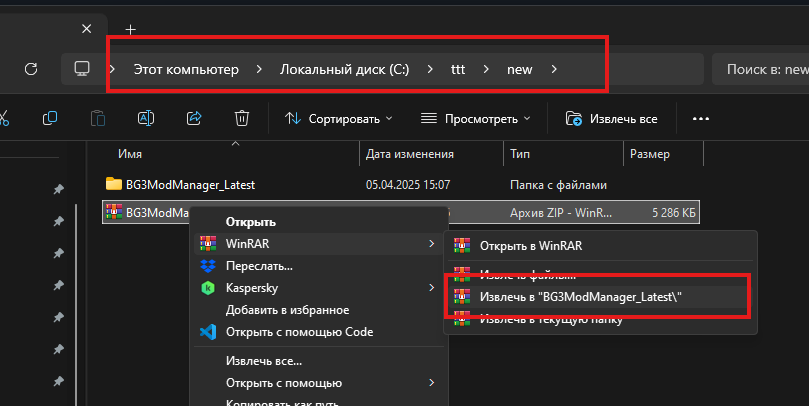Expand the WinRAR submenu arrow
Viewport: 809px width, 406px height.
pyautogui.click(x=431, y=243)
